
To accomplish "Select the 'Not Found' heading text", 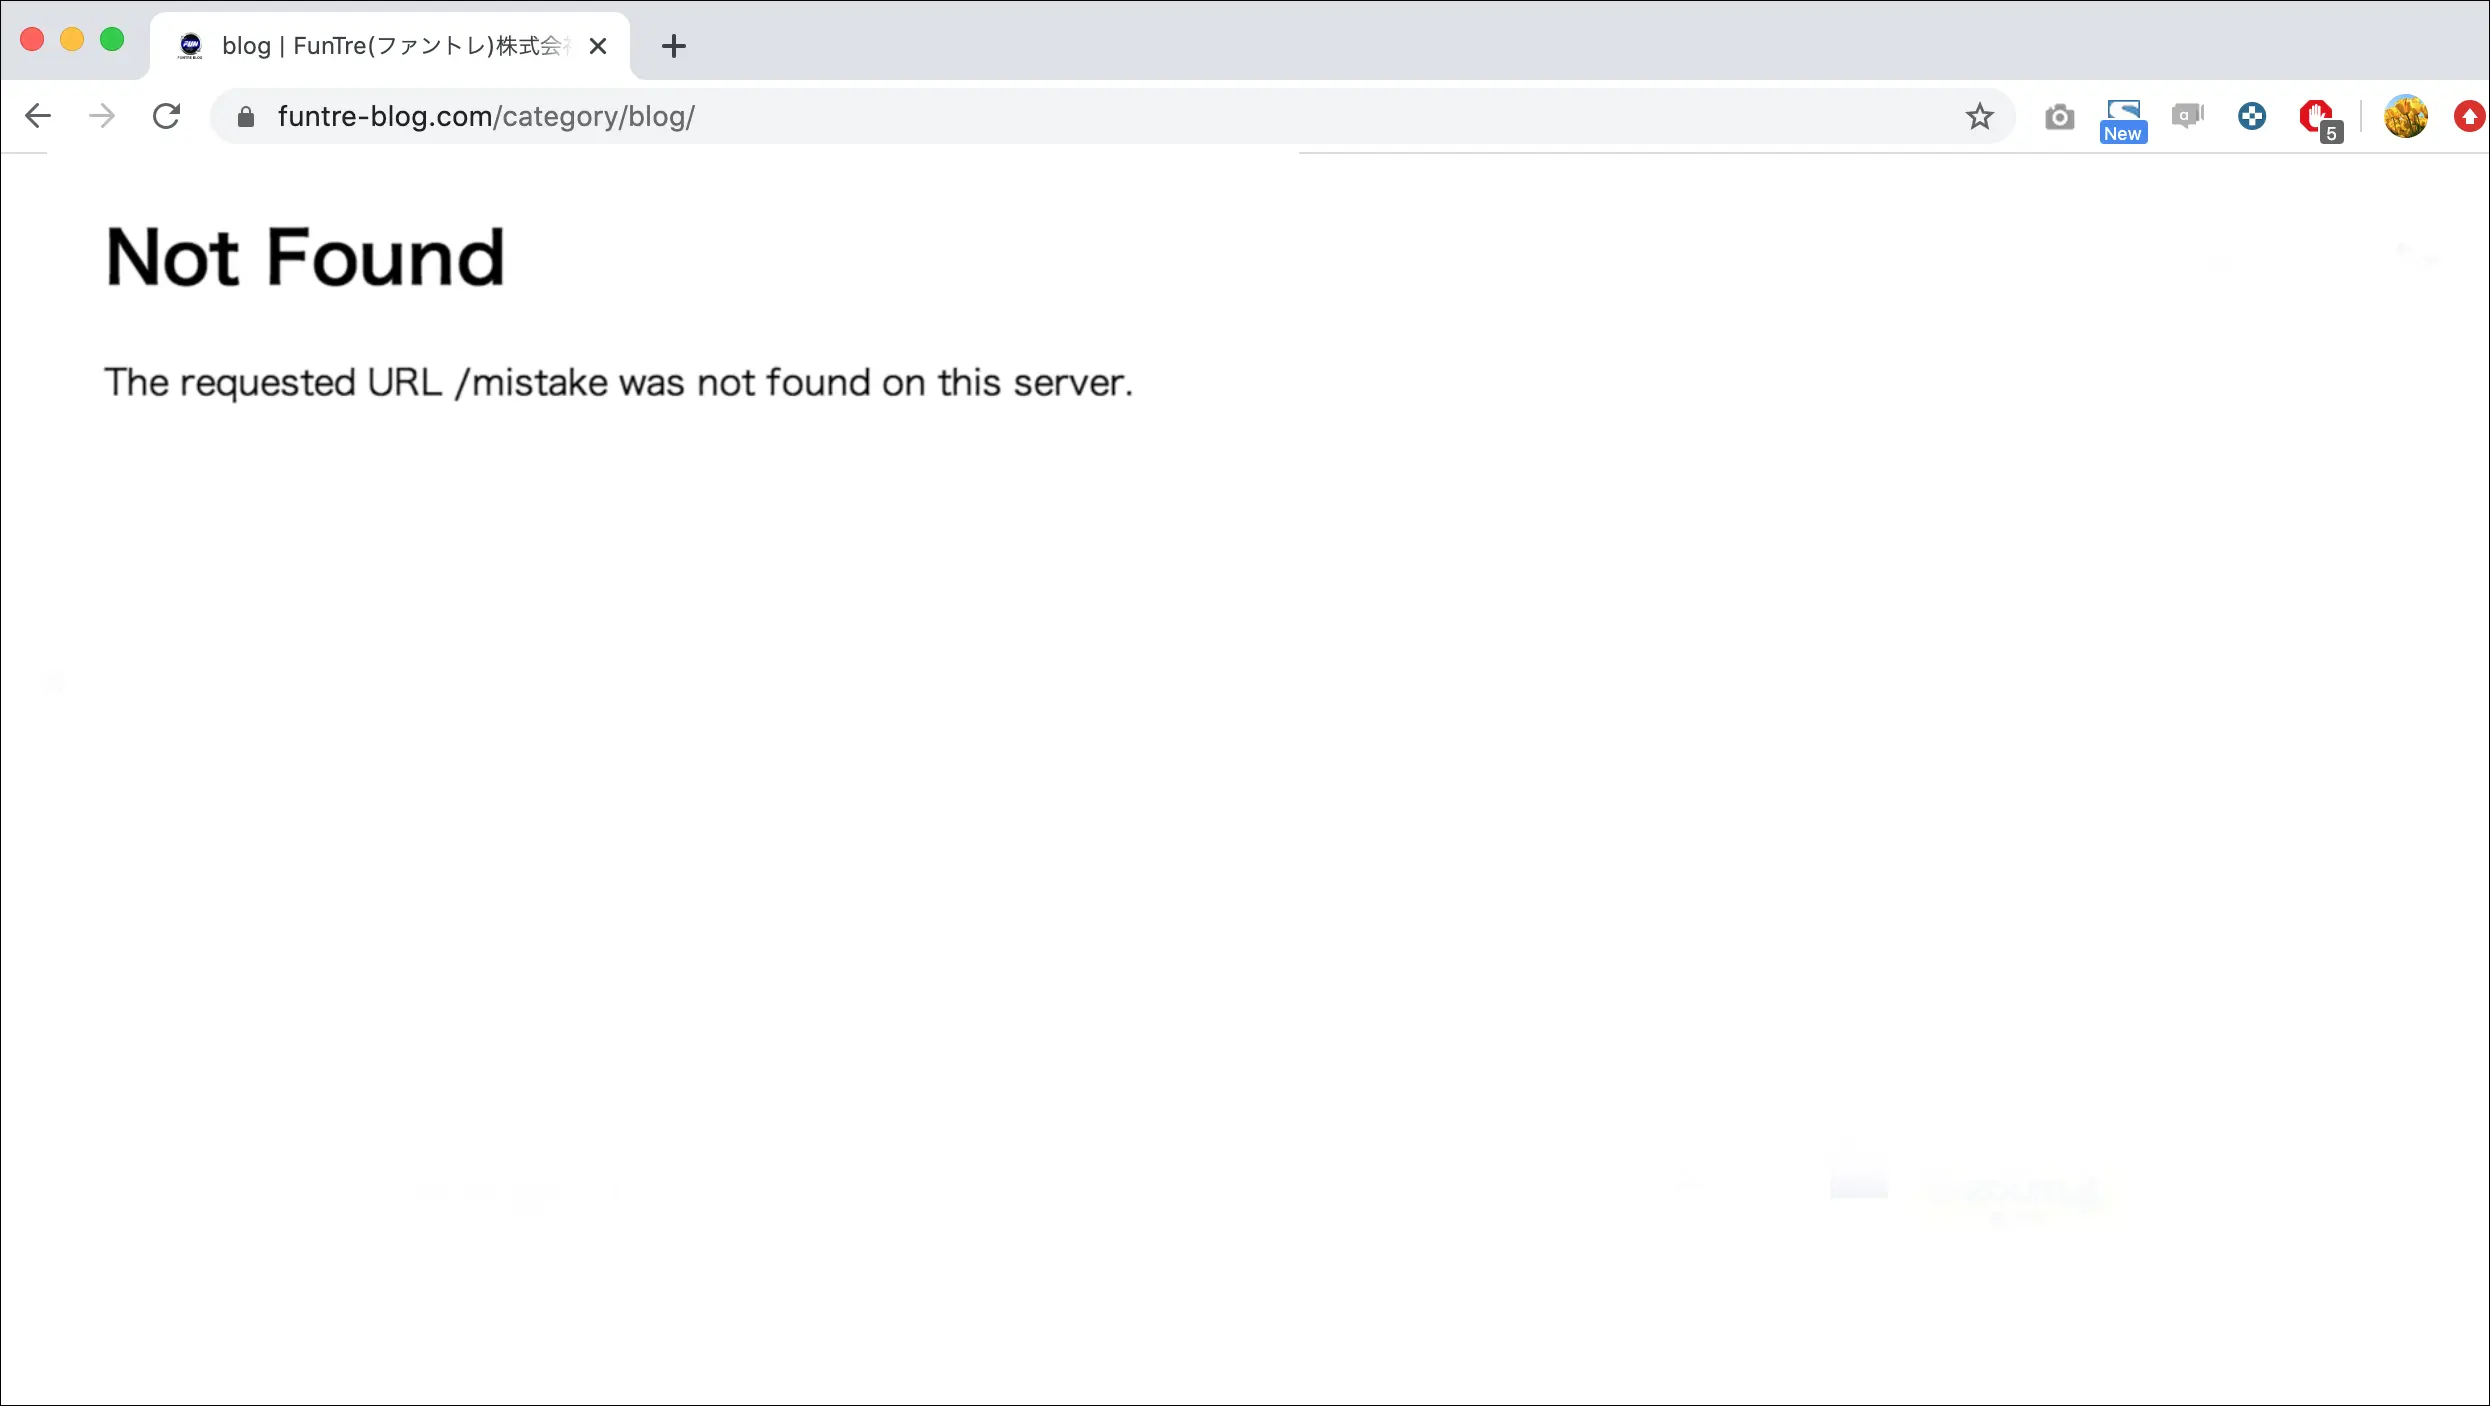I will tap(304, 258).
